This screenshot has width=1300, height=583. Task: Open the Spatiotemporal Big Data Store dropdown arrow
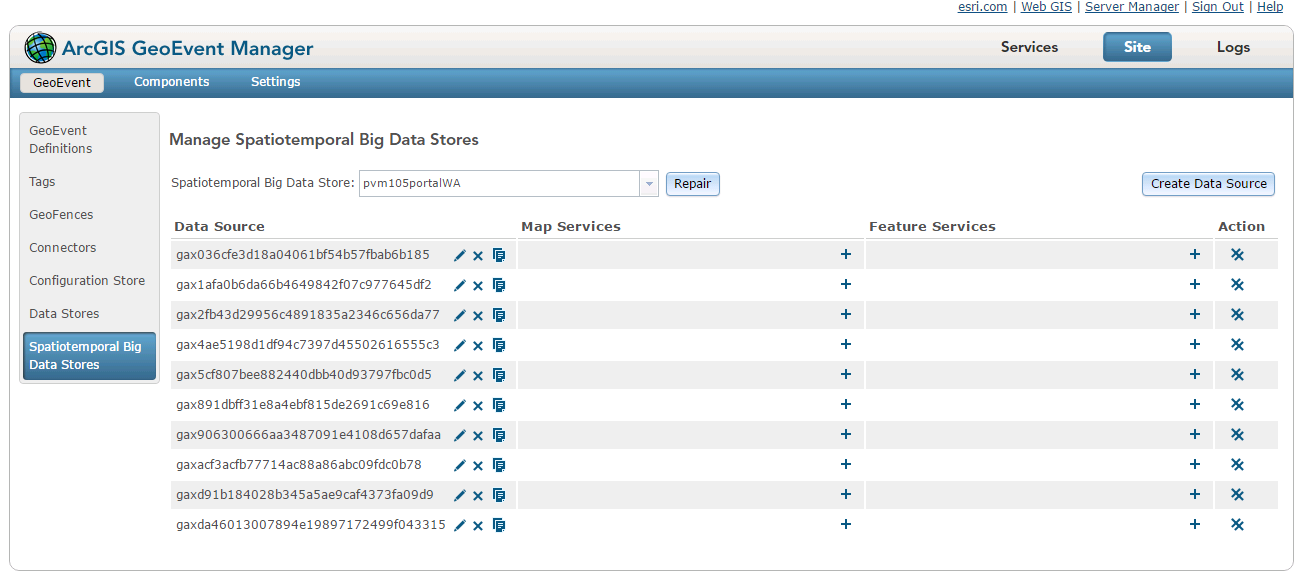point(649,184)
